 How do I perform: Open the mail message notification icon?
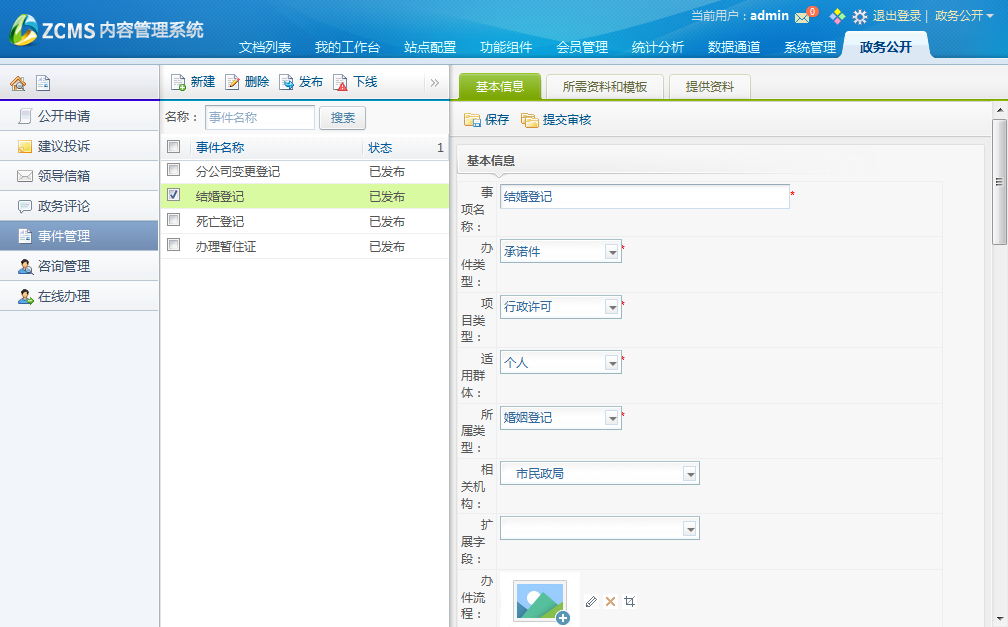[x=802, y=17]
